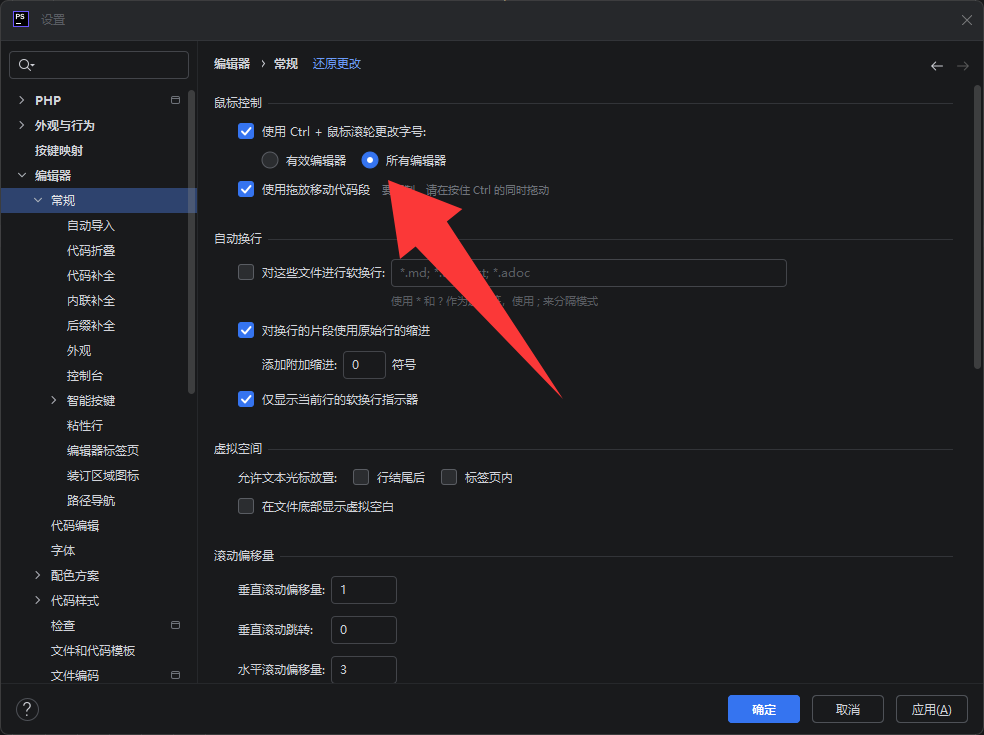Viewport: 984px width, 735px height.
Task: Expand the PHP tree node
Action: [22, 100]
